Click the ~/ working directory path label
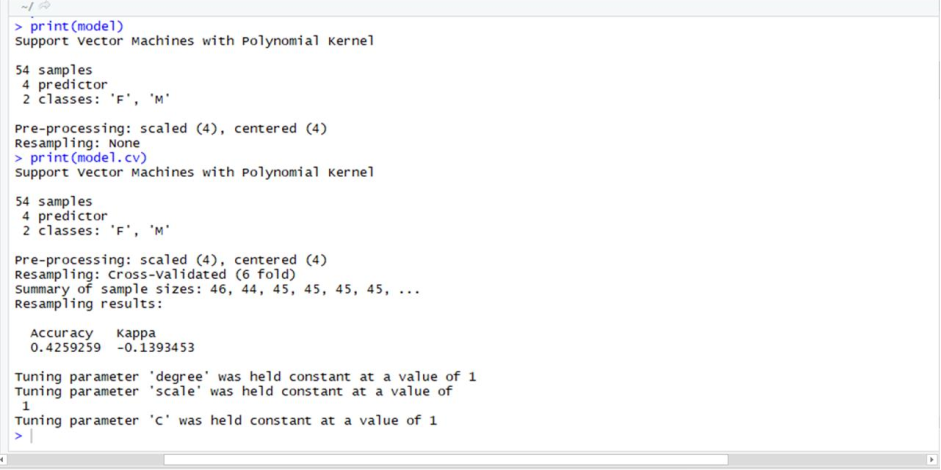This screenshot has height=470, width=941. [27, 7]
